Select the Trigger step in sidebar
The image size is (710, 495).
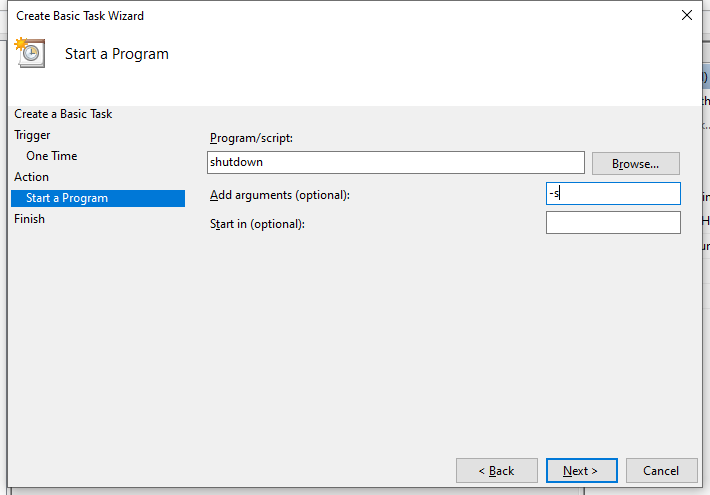click(x=32, y=135)
